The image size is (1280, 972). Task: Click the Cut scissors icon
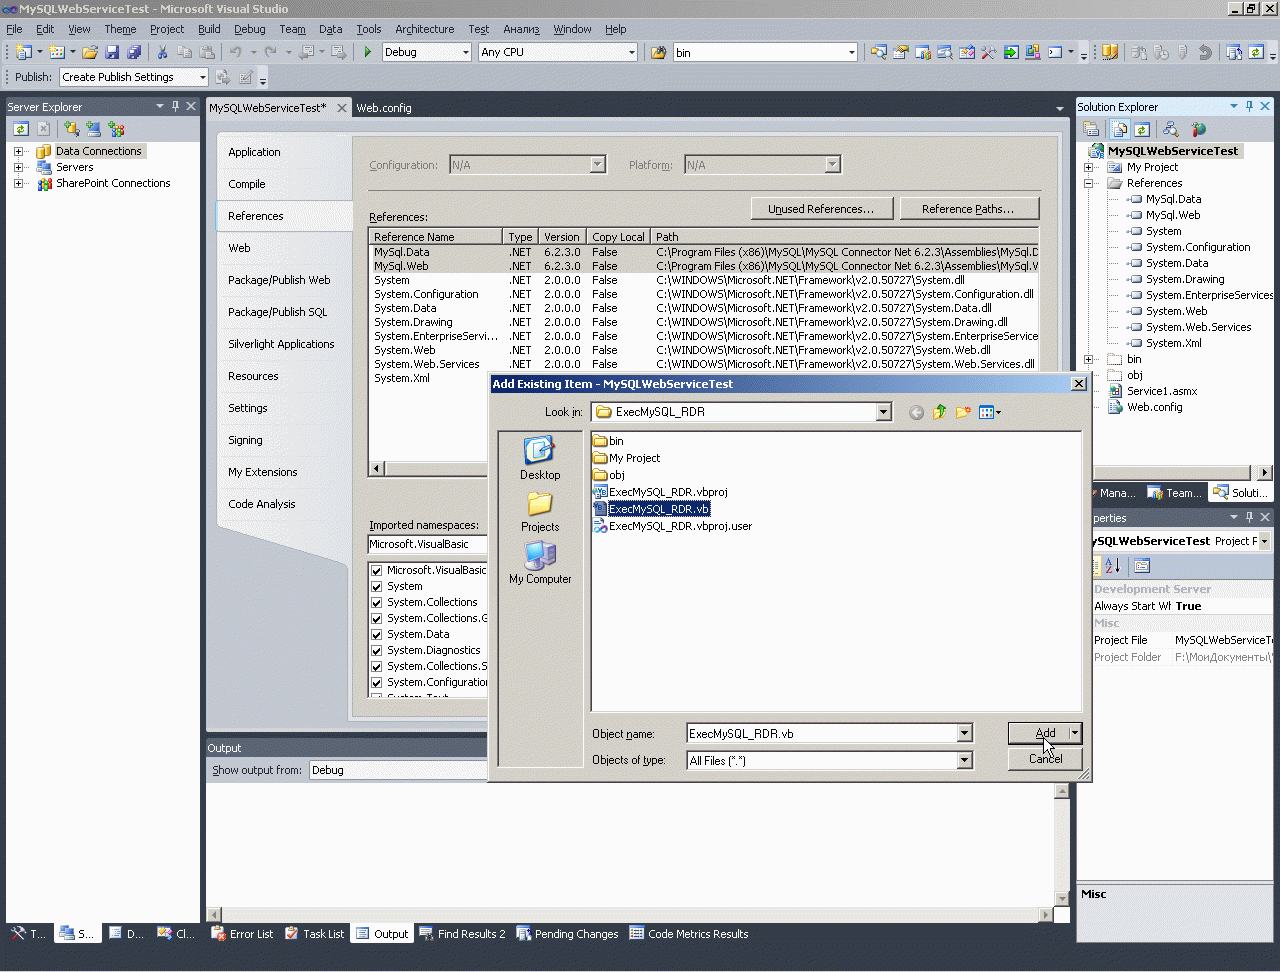162,52
